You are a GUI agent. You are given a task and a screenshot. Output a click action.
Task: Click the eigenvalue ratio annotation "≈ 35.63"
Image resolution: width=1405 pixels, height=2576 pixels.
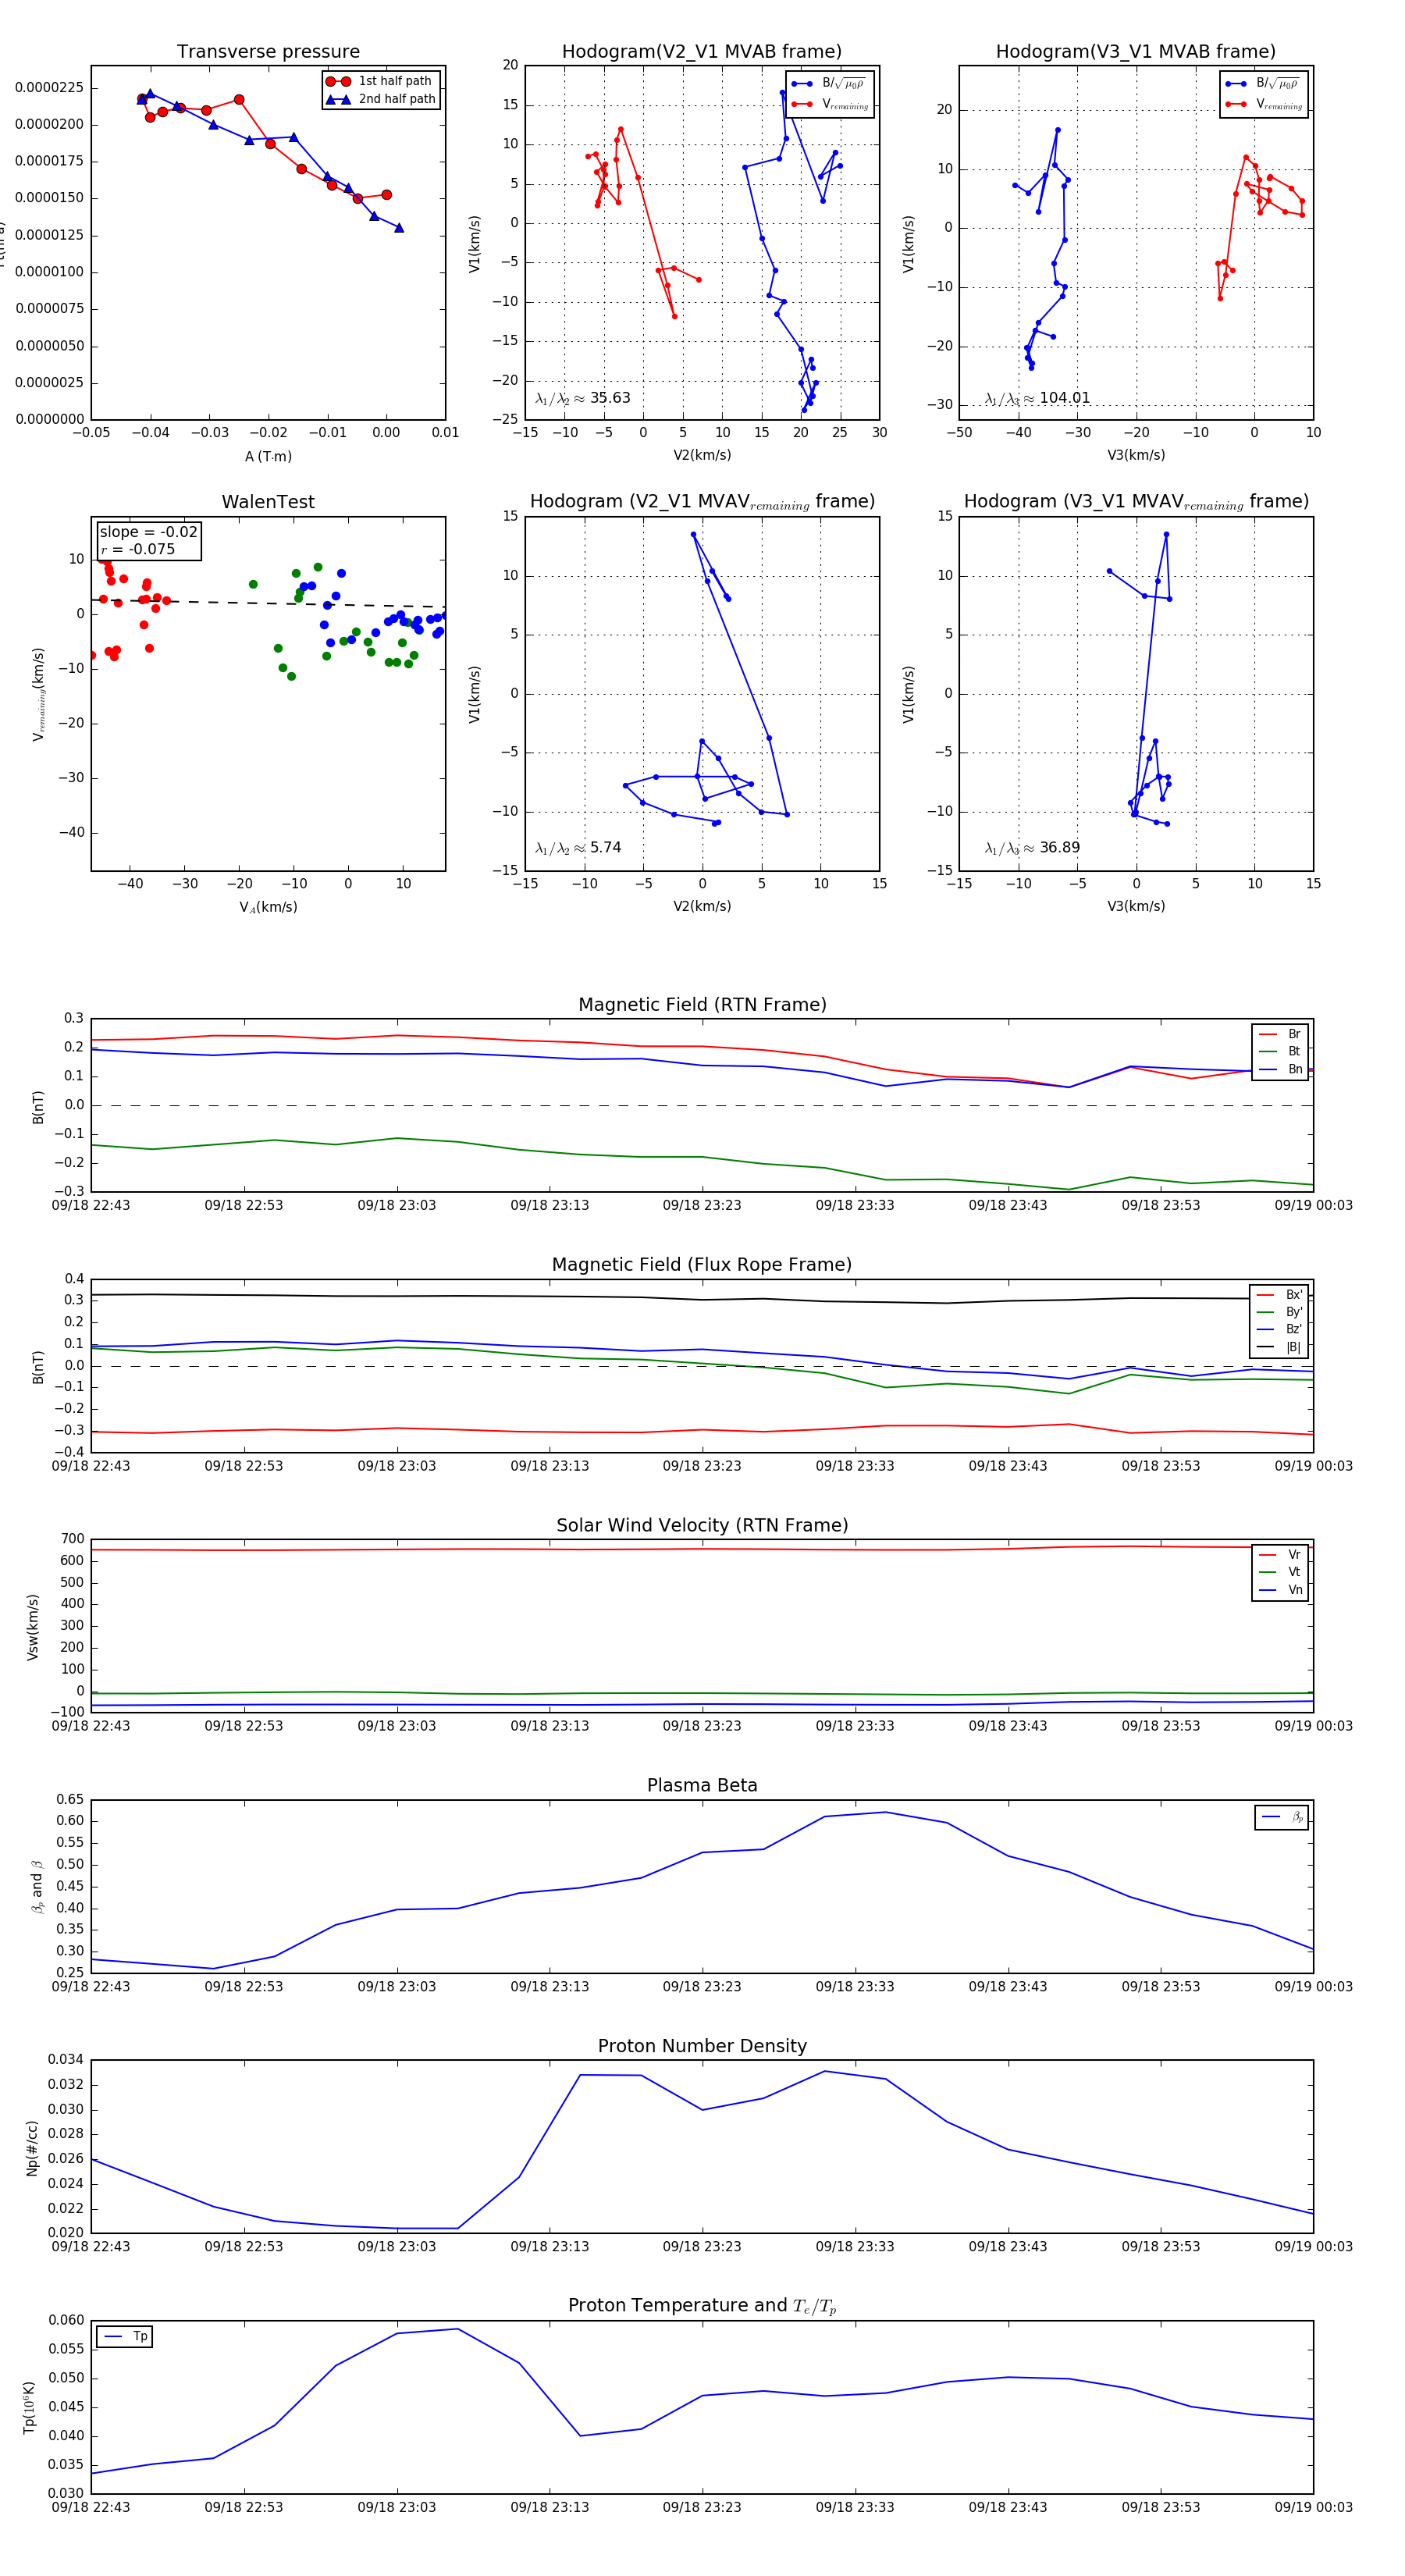click(x=583, y=398)
